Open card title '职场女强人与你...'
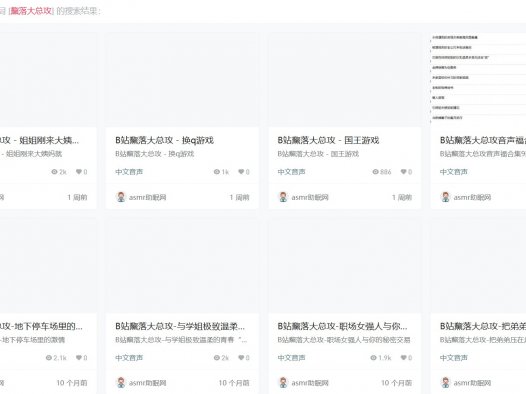The image size is (526, 394). pos(342,326)
